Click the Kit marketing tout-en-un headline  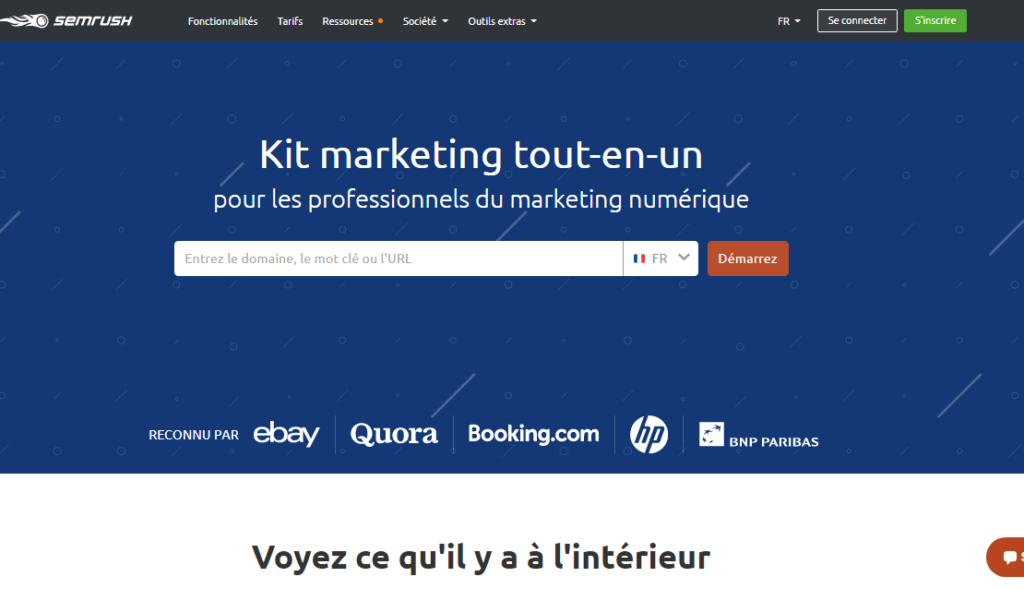point(481,155)
